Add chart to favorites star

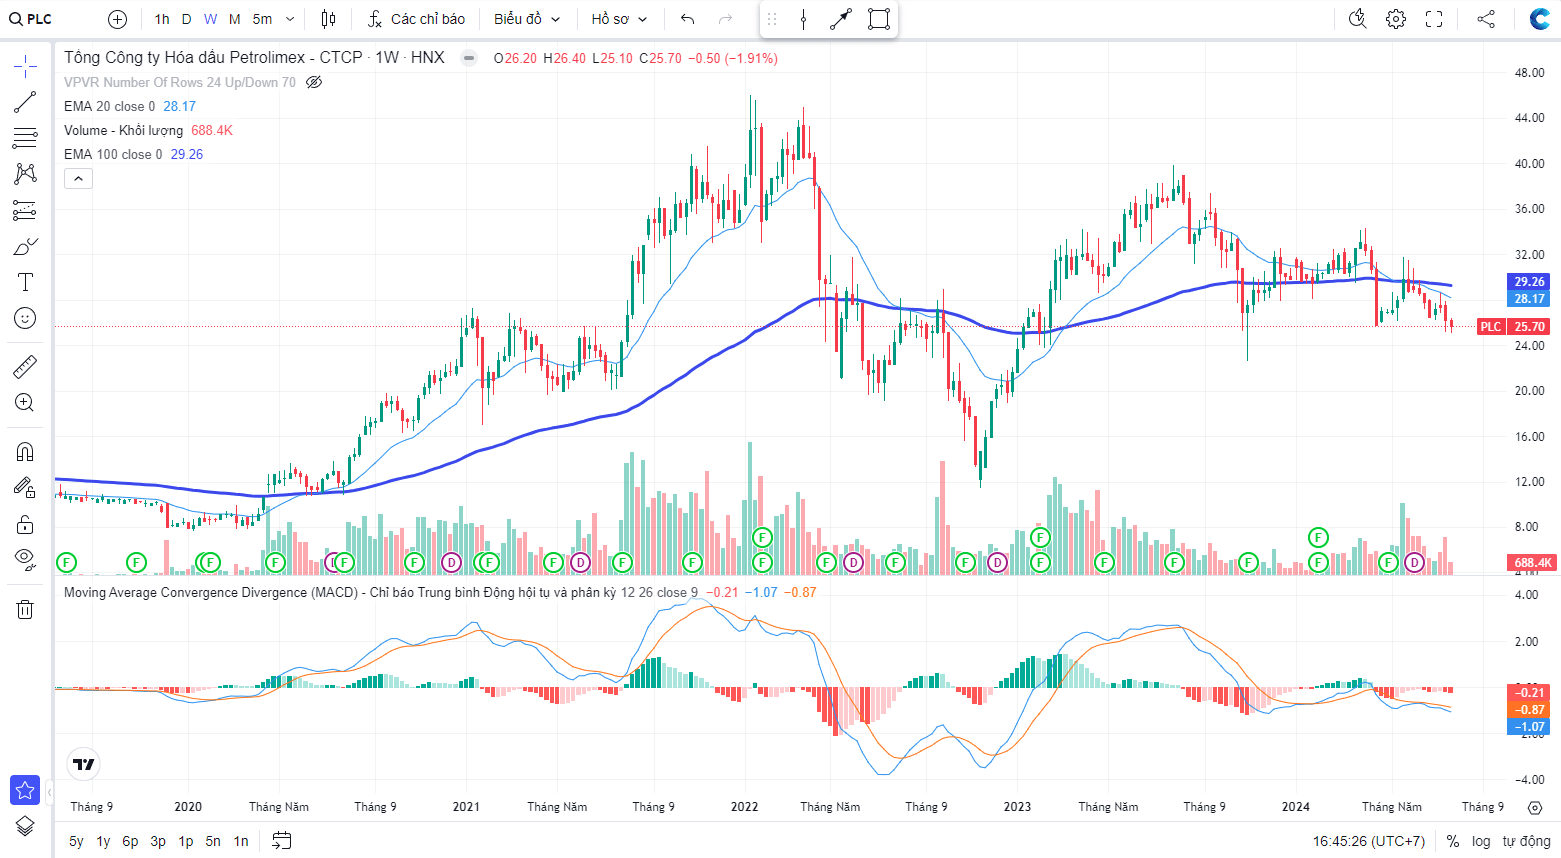tap(25, 790)
